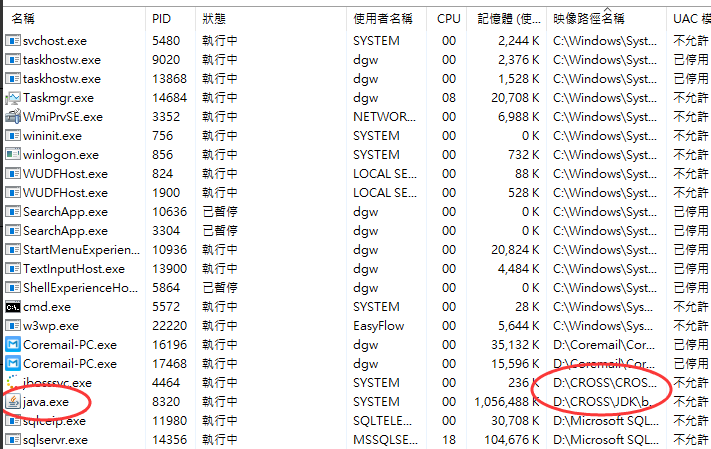The height and width of the screenshot is (449, 711).
Task: Sort by the 記憶體 column header
Action: [510, 18]
